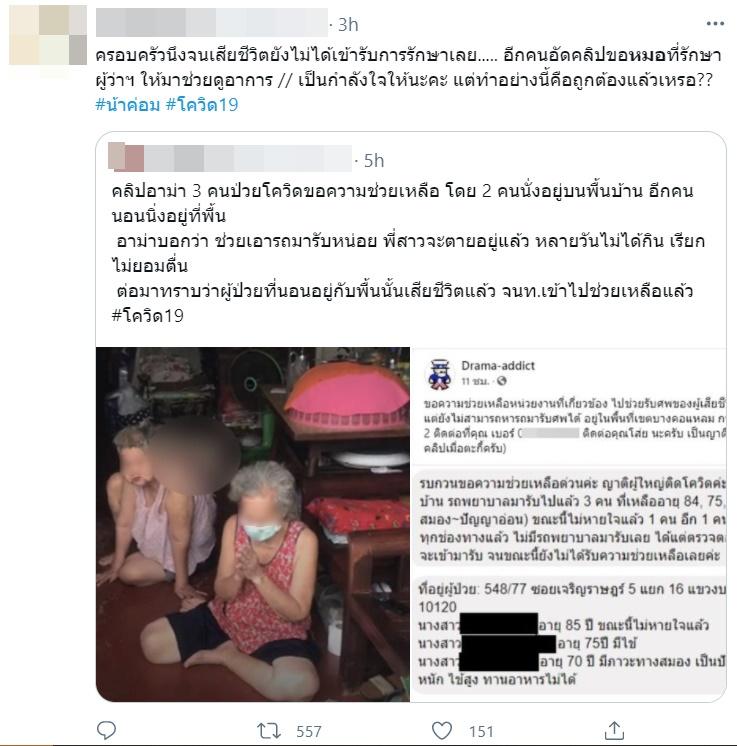Open the tweet author's profile avatar
The height and width of the screenshot is (746, 737).
[48, 35]
